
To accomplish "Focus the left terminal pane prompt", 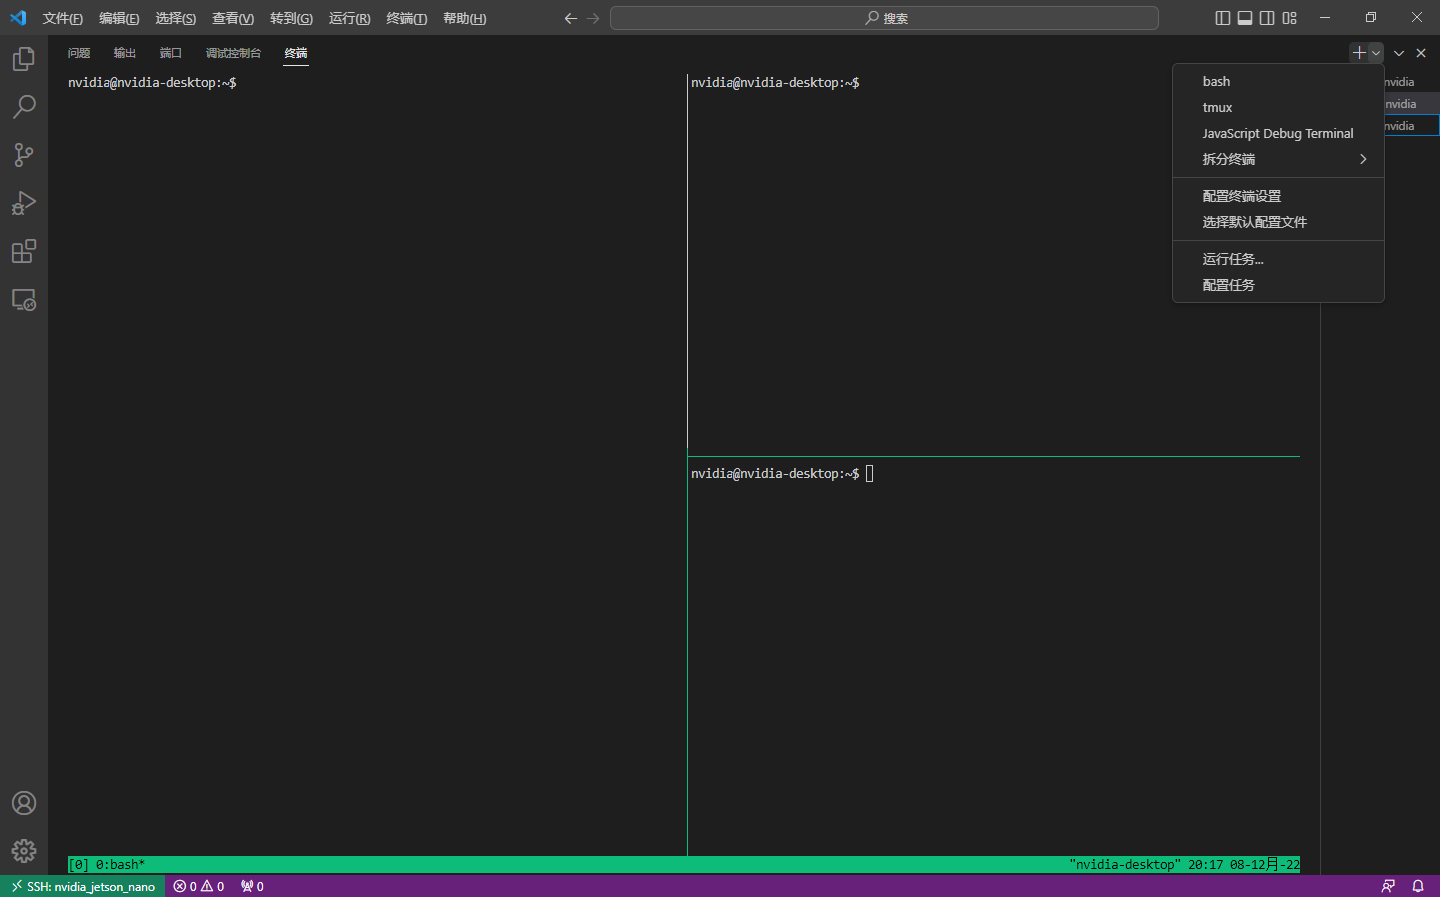I will point(152,83).
